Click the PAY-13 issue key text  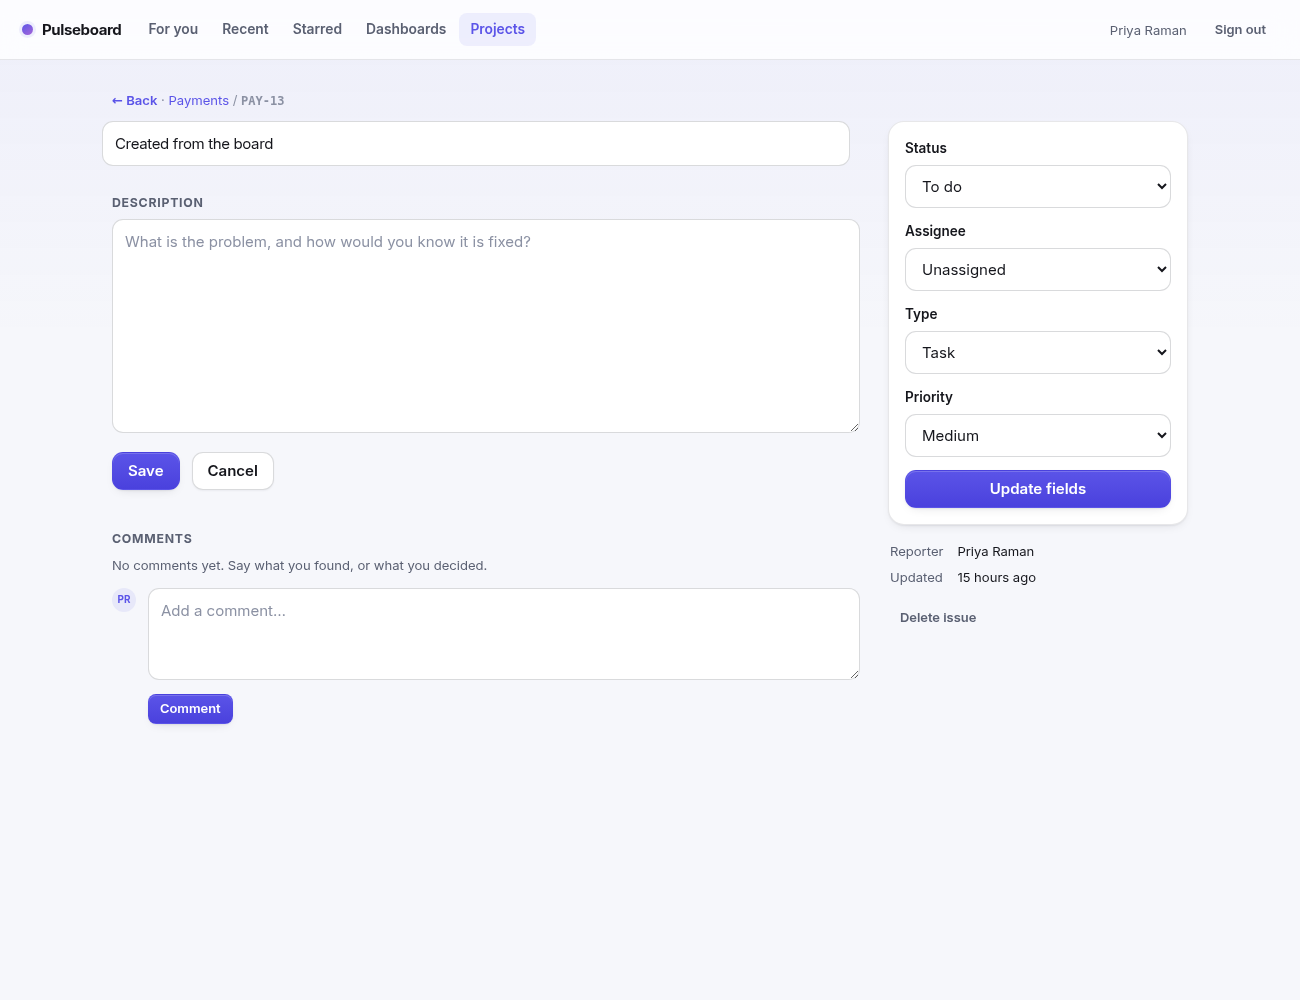(263, 101)
